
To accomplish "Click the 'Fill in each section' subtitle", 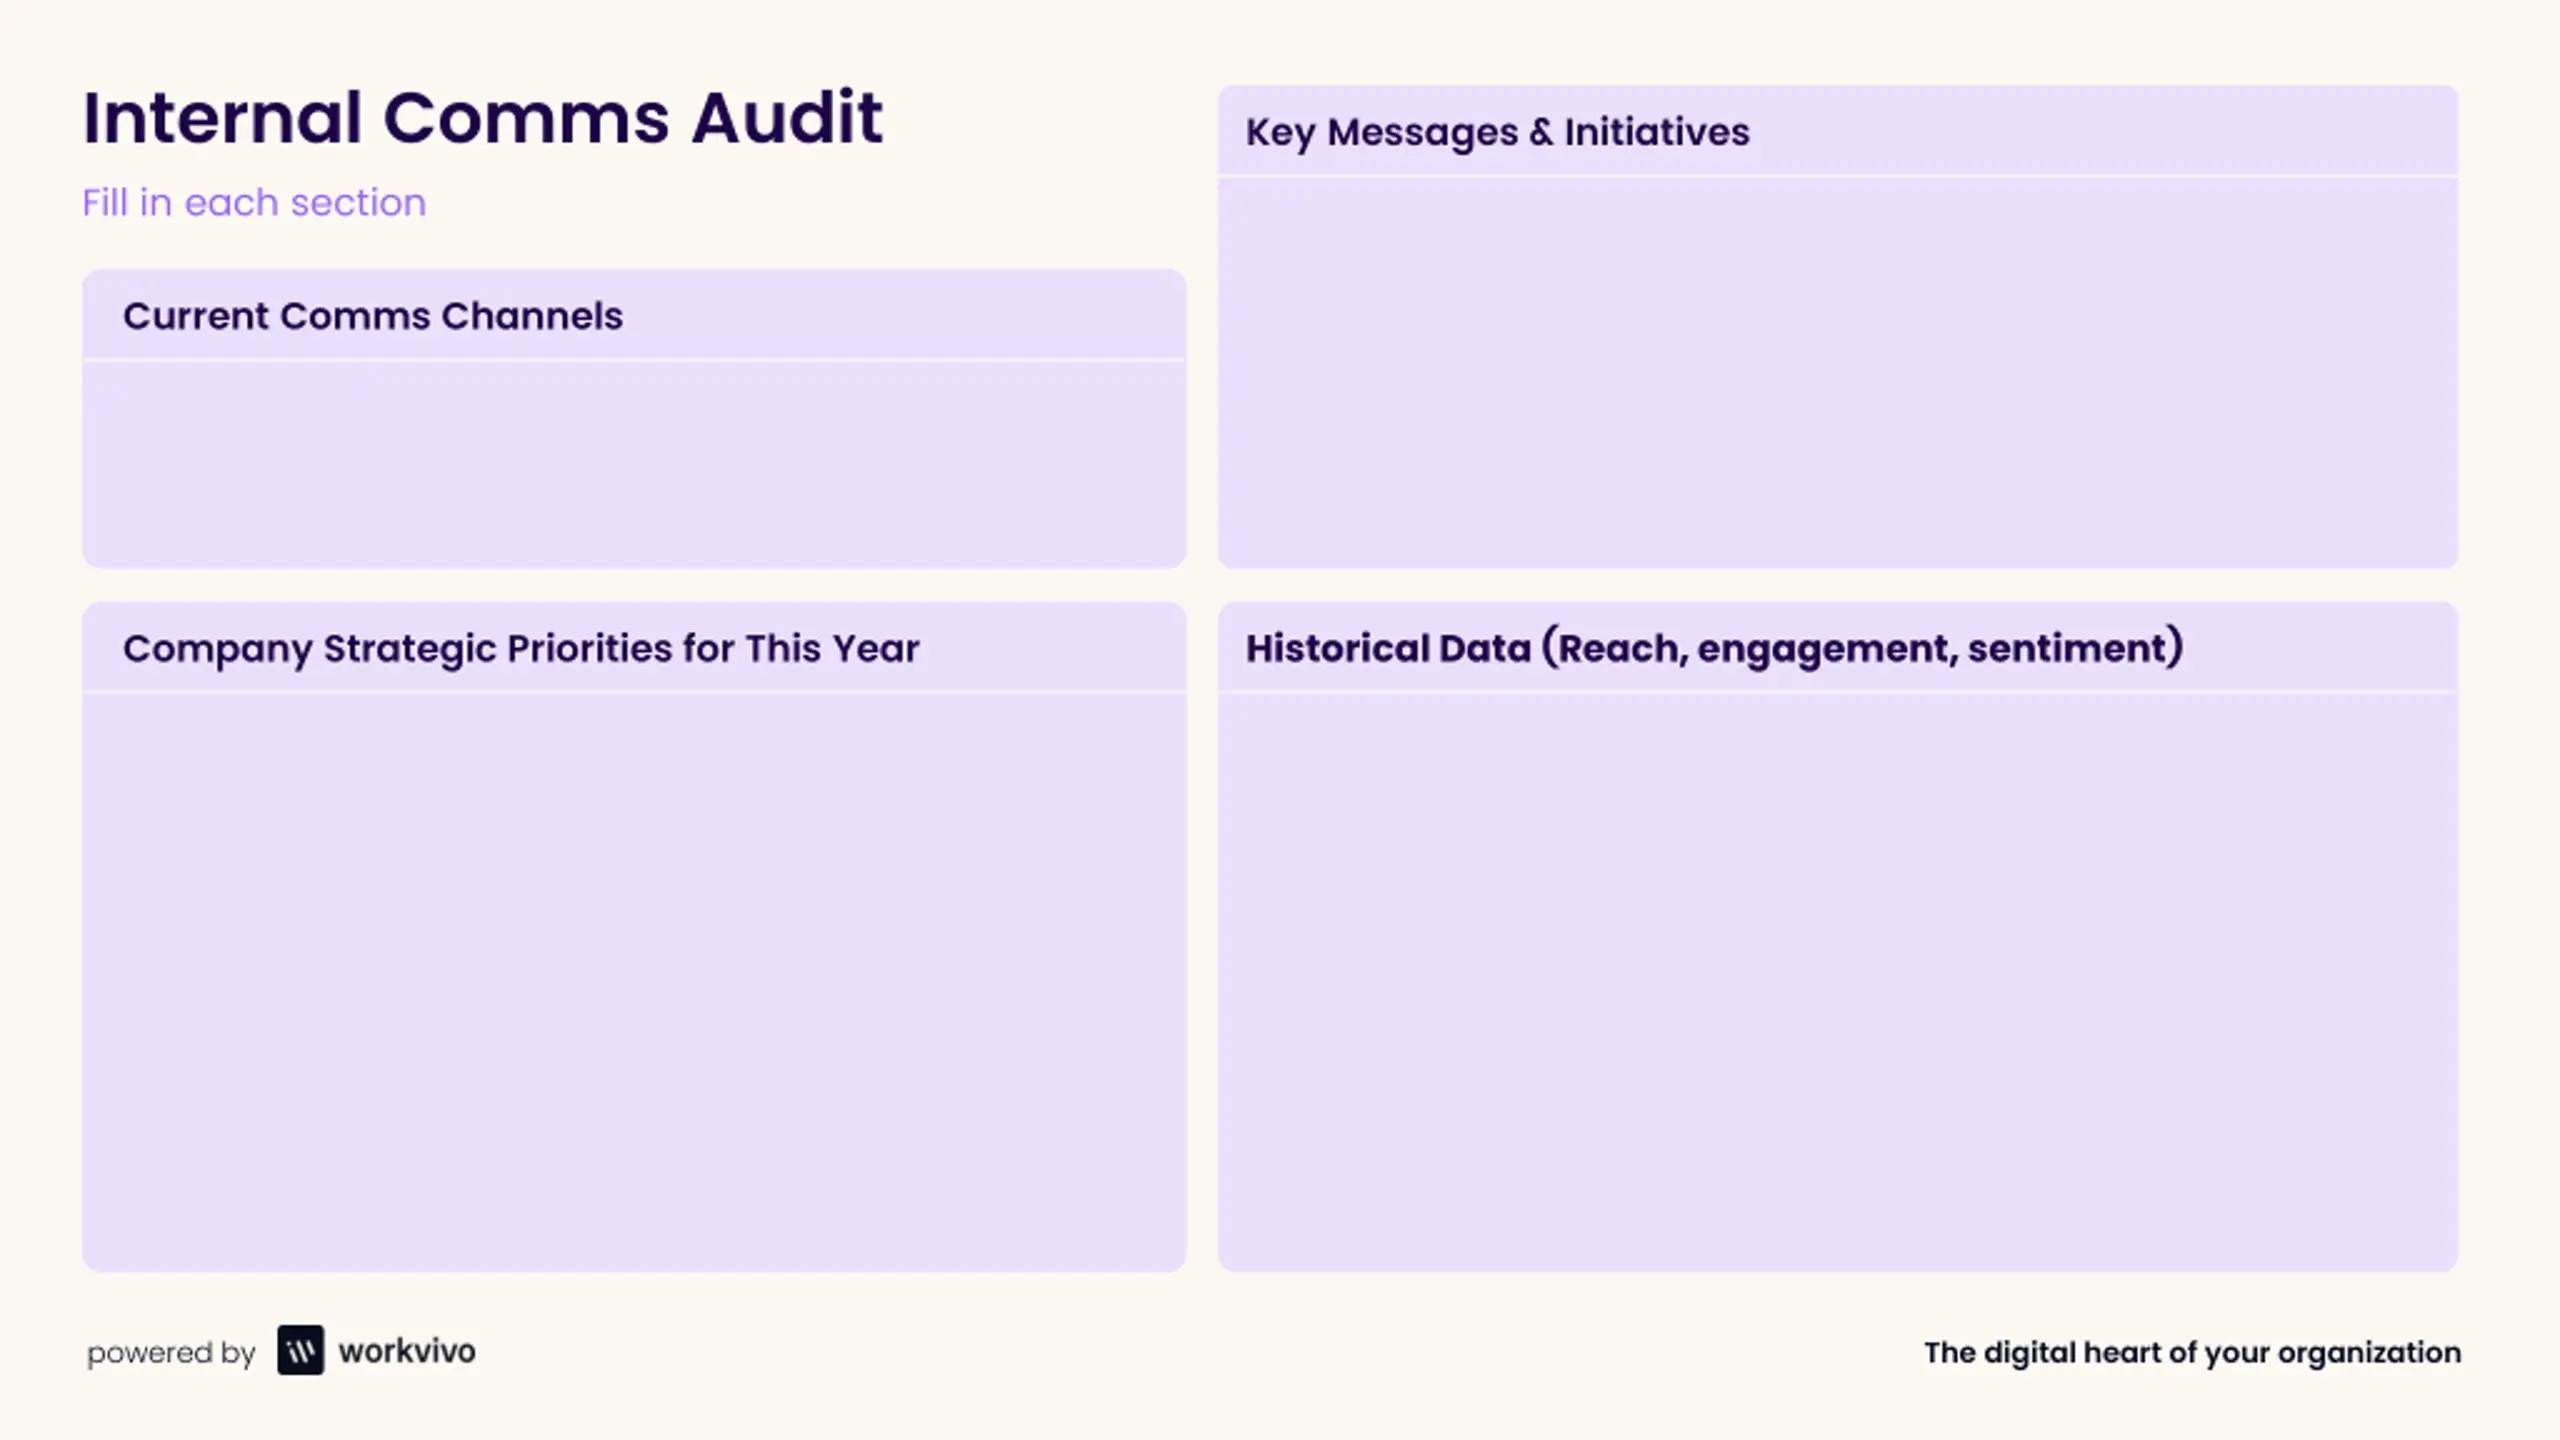I will [x=254, y=202].
